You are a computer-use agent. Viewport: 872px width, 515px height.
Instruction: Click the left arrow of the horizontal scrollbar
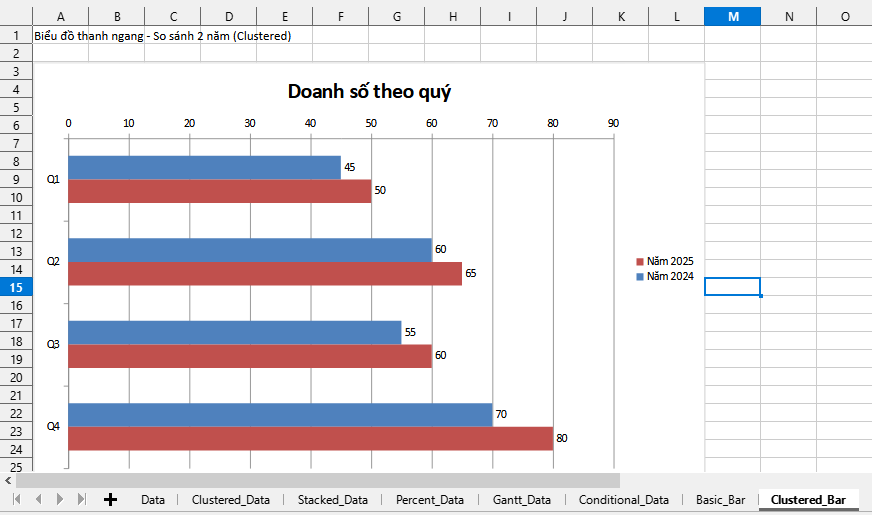click(x=8, y=480)
